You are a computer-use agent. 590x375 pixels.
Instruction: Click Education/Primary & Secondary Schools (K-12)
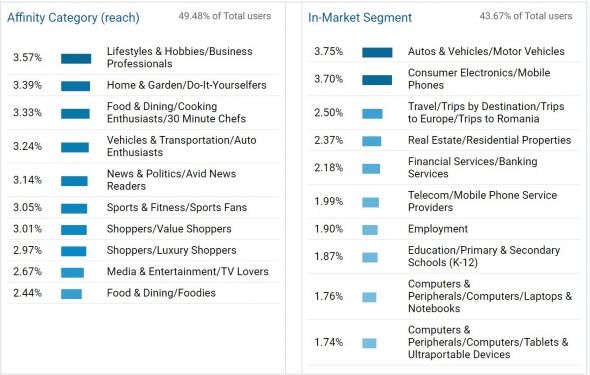484,256
